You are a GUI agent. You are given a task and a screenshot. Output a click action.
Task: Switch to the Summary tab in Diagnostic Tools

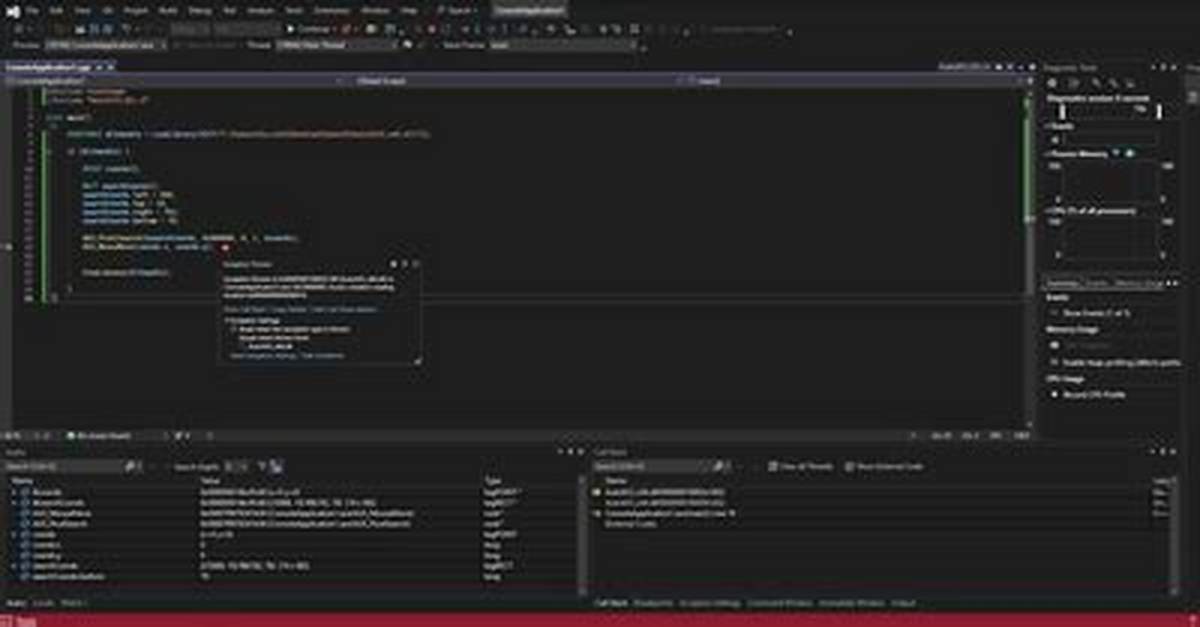[x=1062, y=283]
